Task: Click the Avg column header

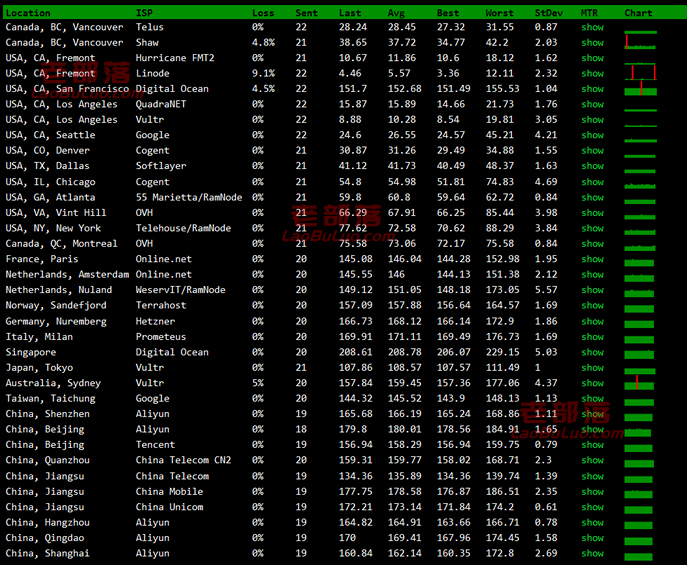Action: (396, 13)
